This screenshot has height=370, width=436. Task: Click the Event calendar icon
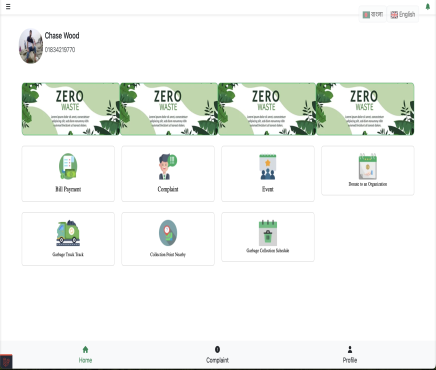(268, 167)
